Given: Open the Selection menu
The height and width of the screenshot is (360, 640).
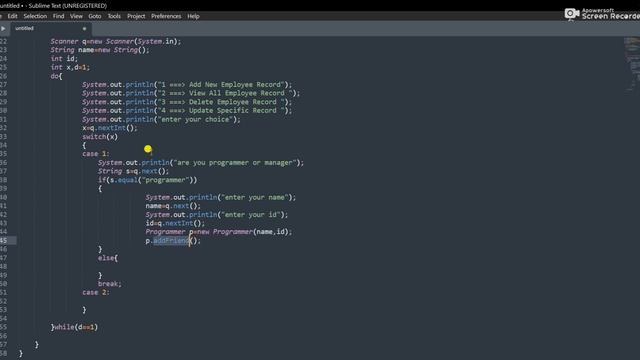Looking at the screenshot, I should (35, 16).
